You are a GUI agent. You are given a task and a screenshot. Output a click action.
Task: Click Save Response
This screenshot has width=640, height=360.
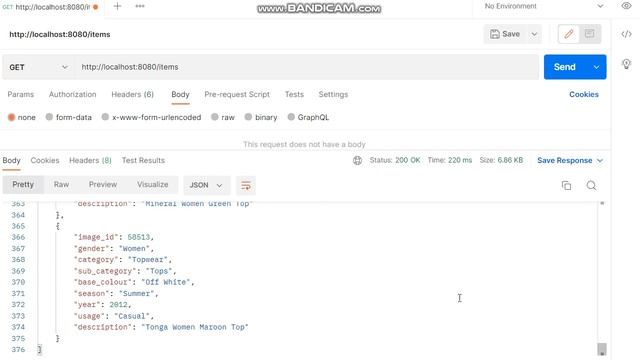pyautogui.click(x=564, y=160)
